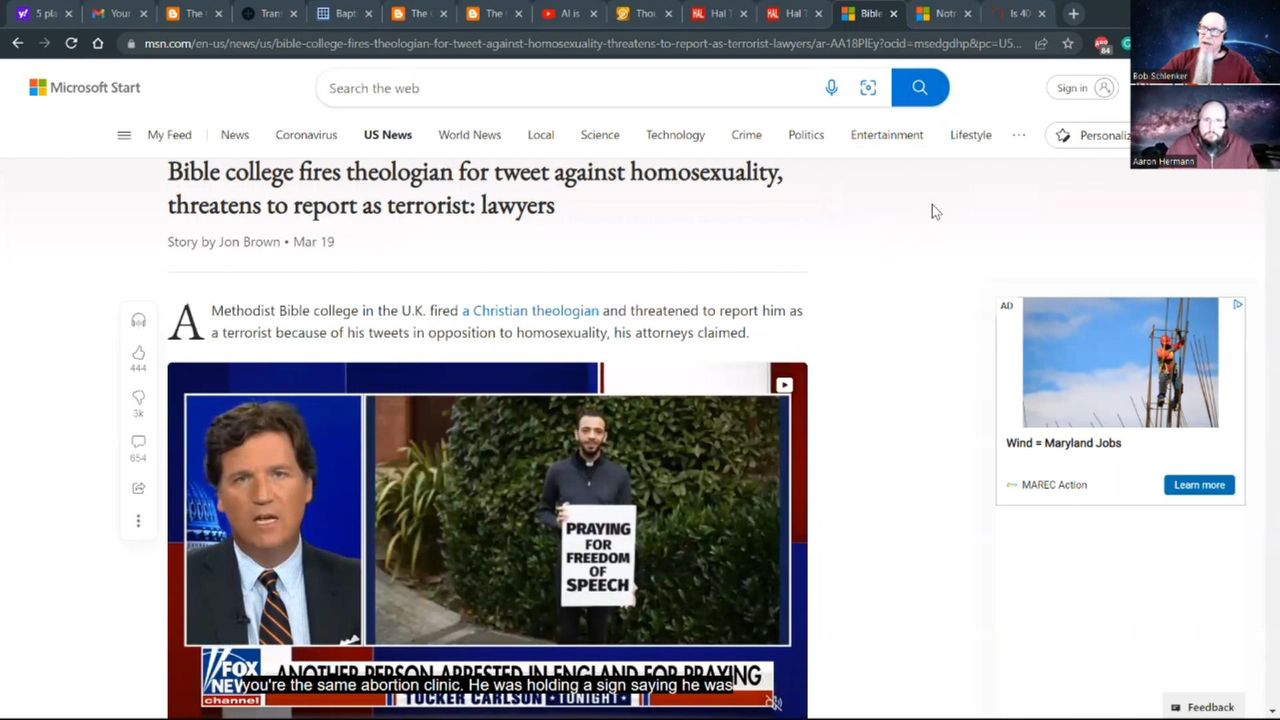The height and width of the screenshot is (720, 1280).
Task: Click the listen-to-article headphones icon
Action: coord(138,320)
